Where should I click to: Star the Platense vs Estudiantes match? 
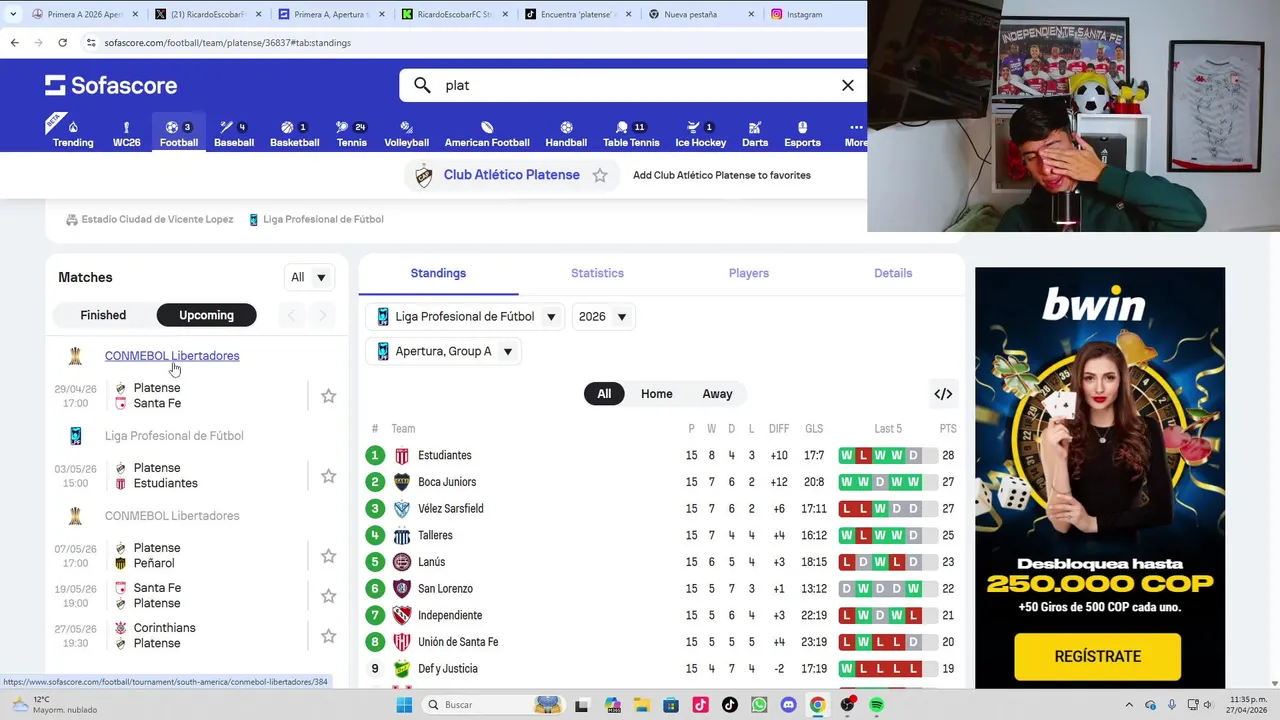[328, 476]
